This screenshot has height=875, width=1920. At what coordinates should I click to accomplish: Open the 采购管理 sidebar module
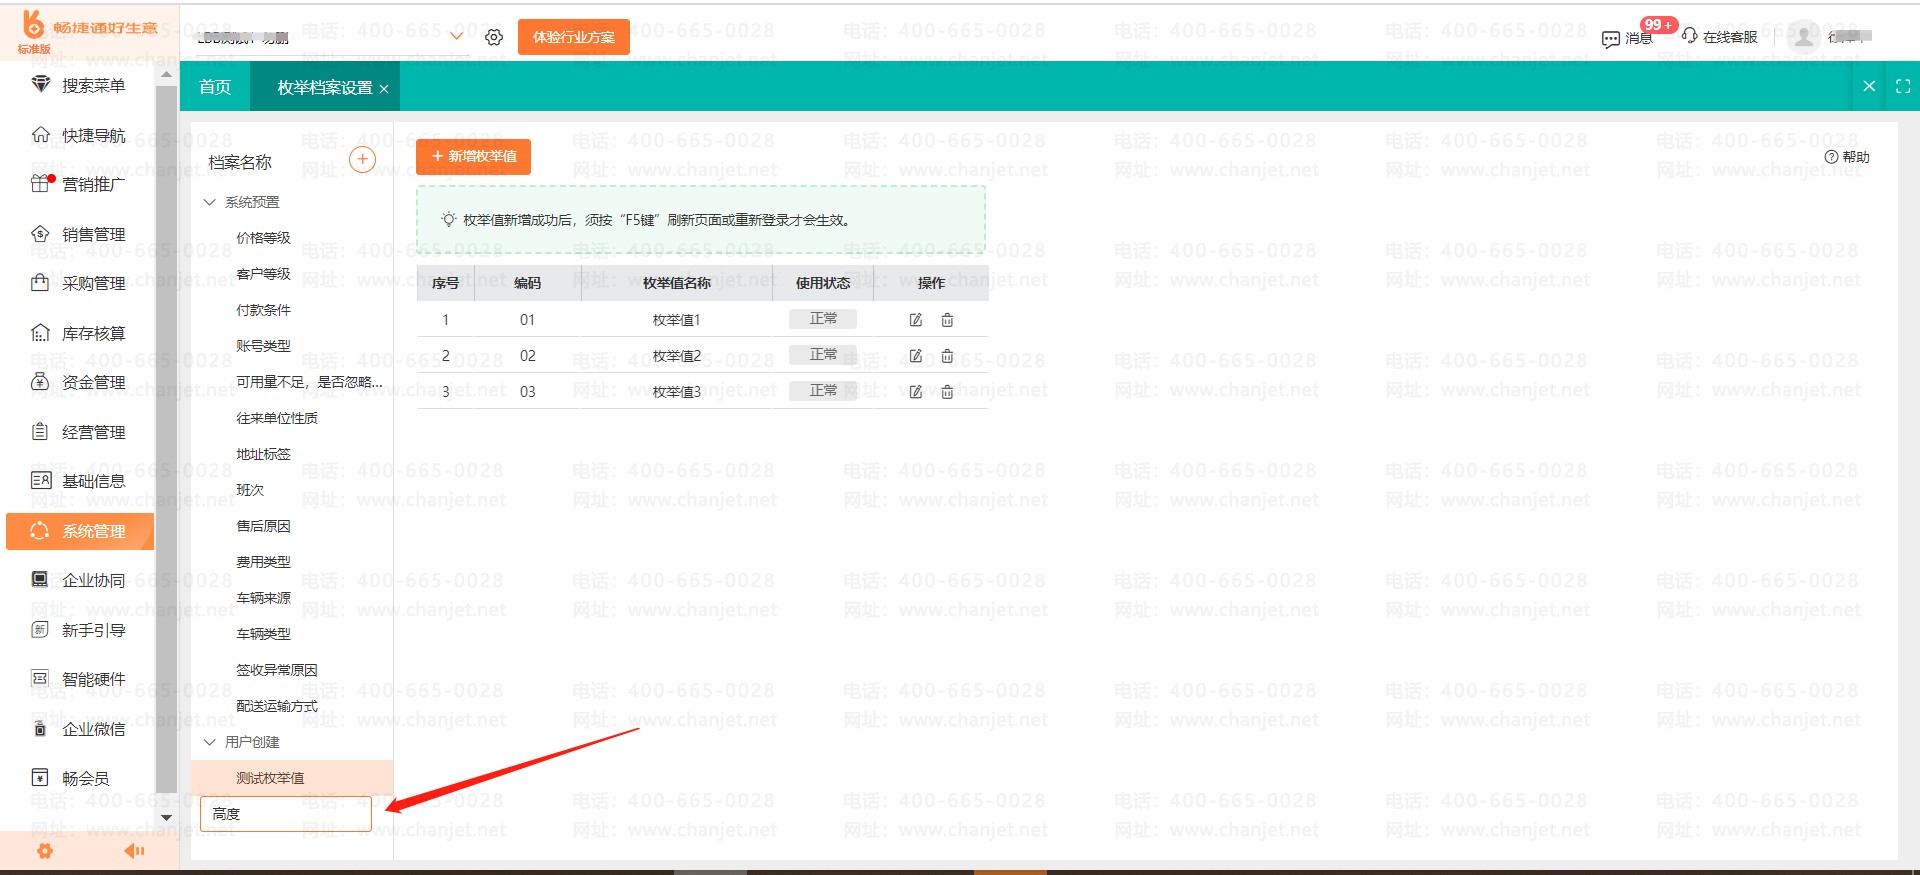click(x=78, y=283)
